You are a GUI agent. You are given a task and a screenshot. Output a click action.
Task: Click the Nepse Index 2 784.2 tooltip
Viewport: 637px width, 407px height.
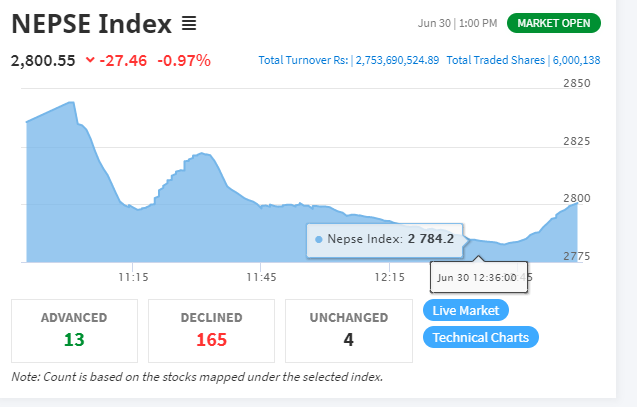[384, 240]
